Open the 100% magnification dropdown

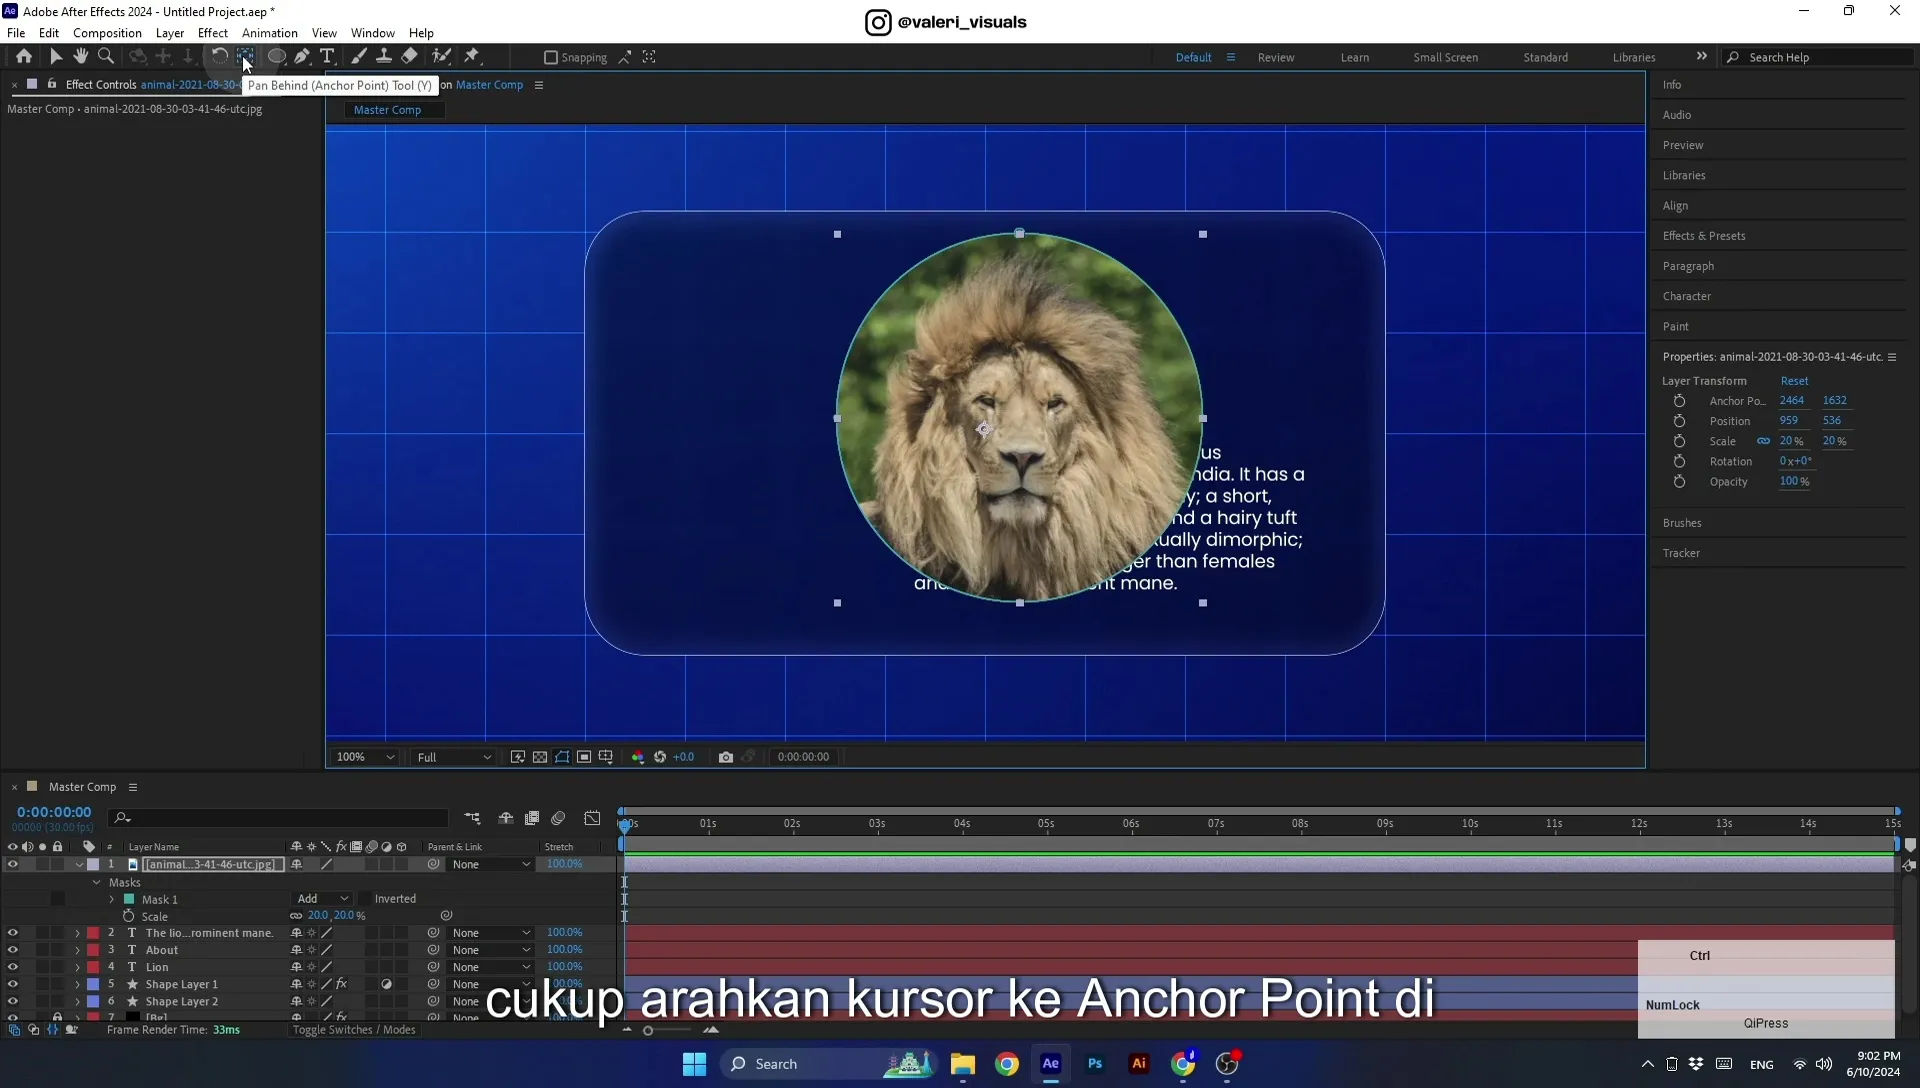(x=365, y=757)
